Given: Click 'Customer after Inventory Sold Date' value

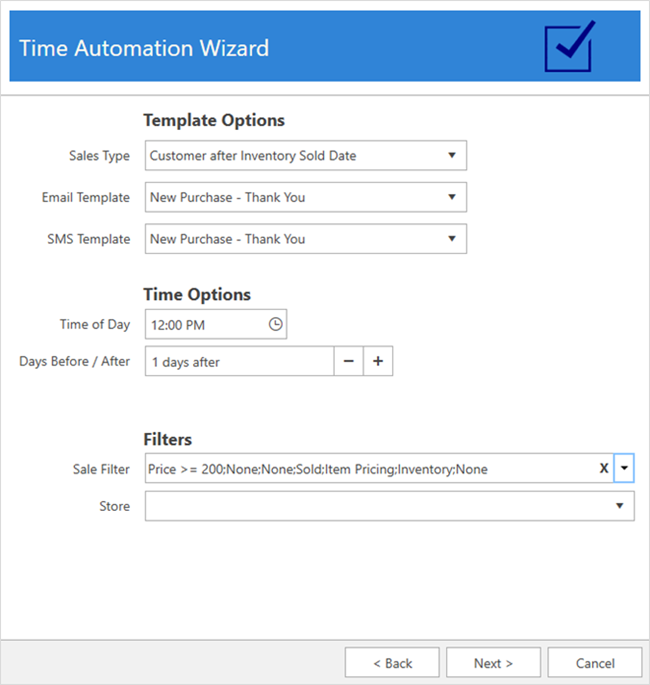Looking at the screenshot, I should (x=253, y=155).
